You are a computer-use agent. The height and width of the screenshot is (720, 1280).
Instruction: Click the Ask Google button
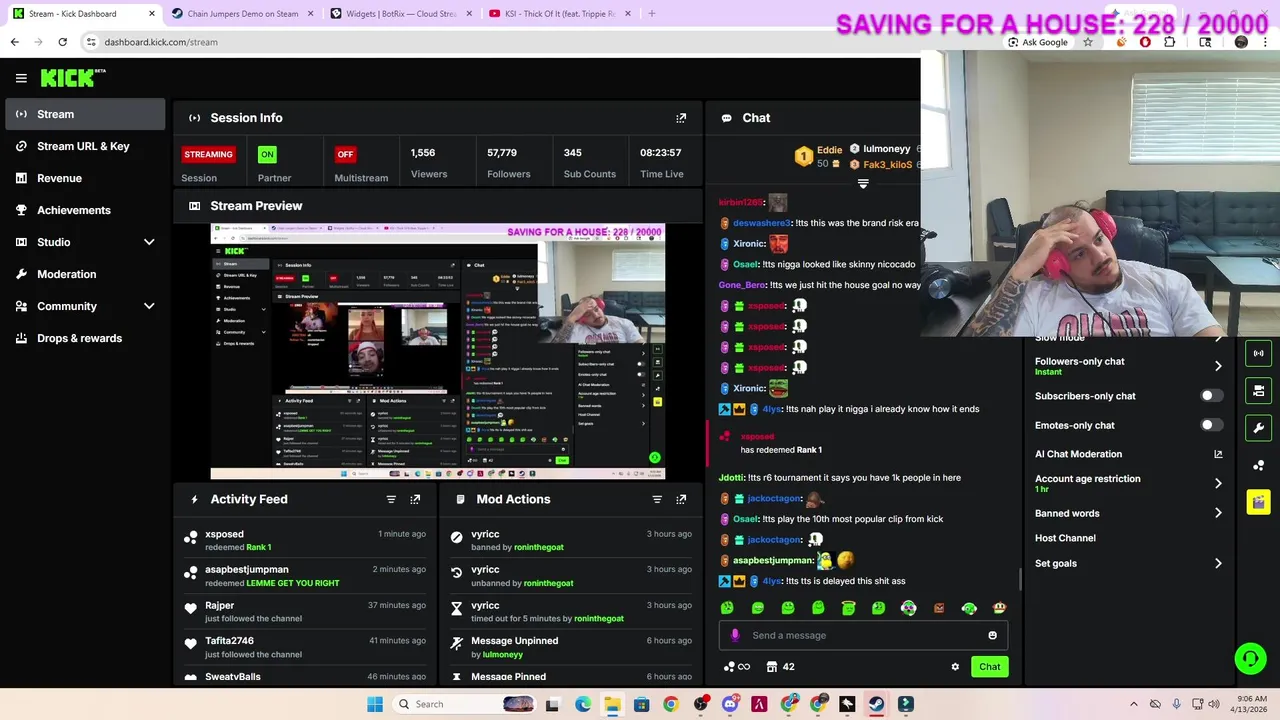pyautogui.click(x=1038, y=42)
